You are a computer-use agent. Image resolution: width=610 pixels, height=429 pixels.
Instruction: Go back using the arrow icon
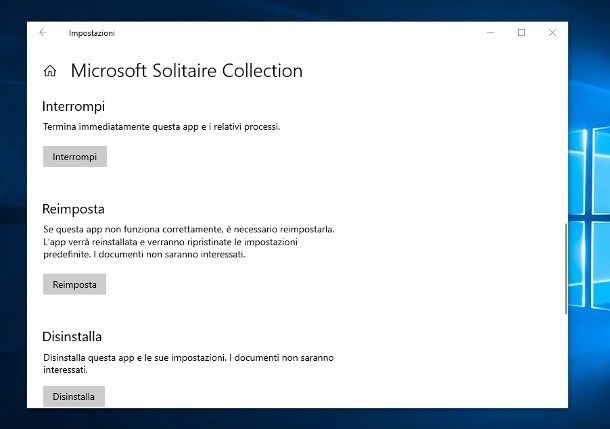43,33
